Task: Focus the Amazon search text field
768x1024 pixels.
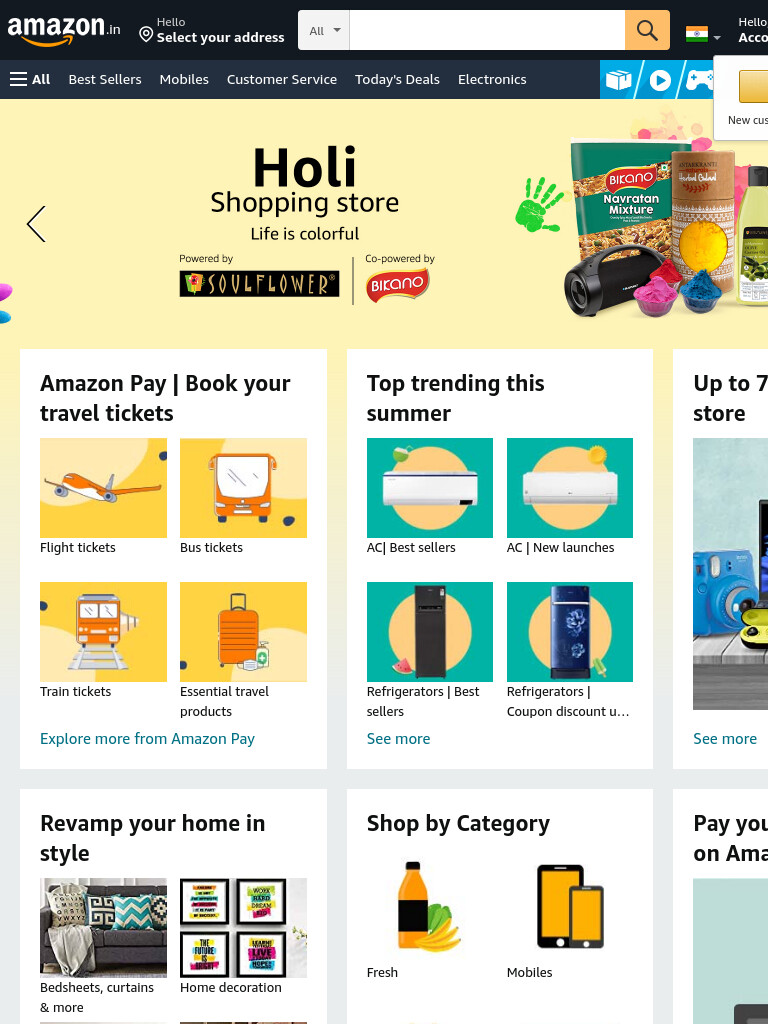Action: point(487,30)
